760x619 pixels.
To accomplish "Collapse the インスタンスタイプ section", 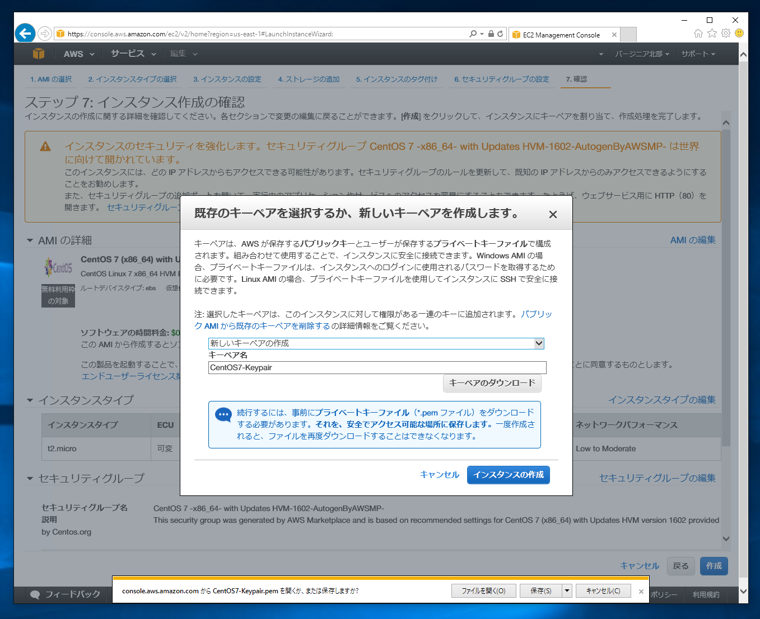I will 30,400.
